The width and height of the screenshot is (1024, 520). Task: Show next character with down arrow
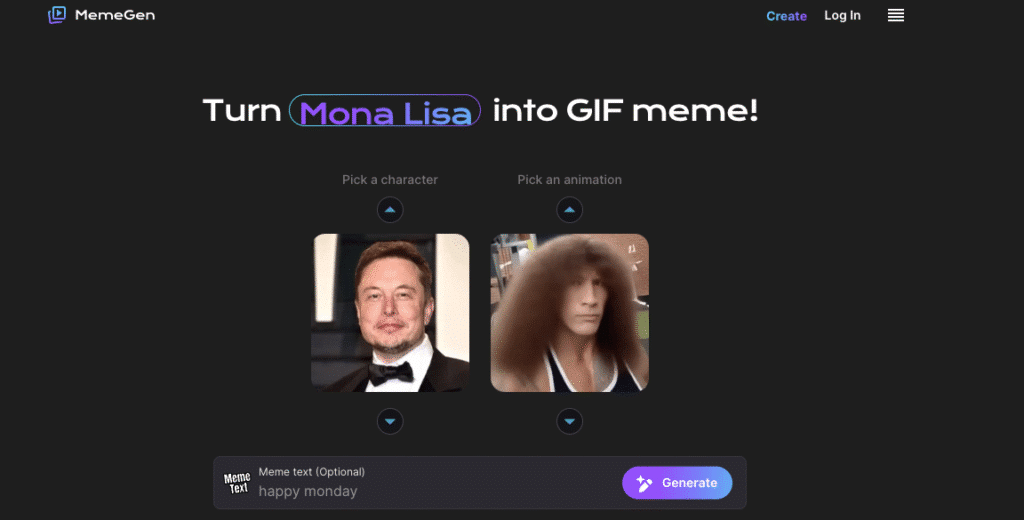(x=390, y=421)
